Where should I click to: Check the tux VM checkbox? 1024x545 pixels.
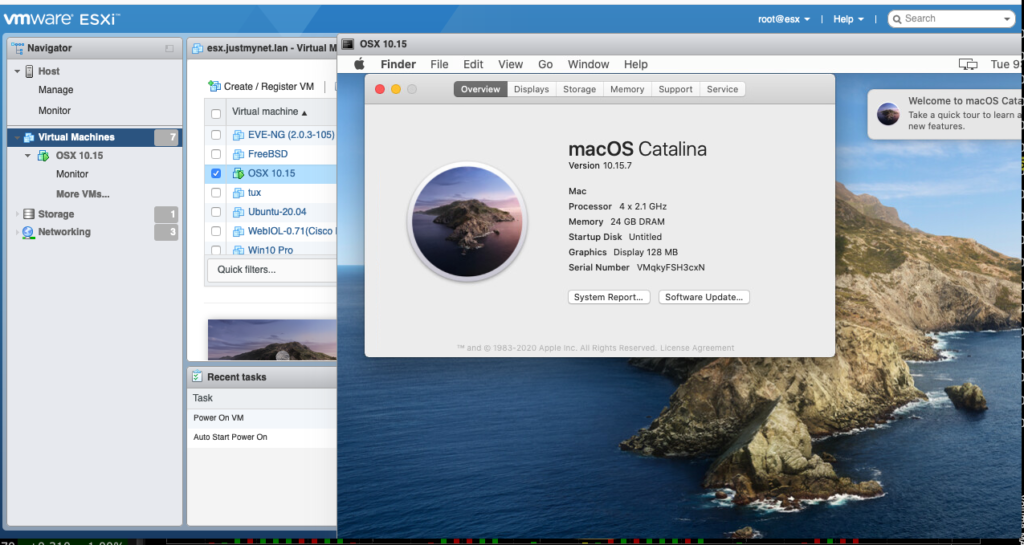(216, 193)
